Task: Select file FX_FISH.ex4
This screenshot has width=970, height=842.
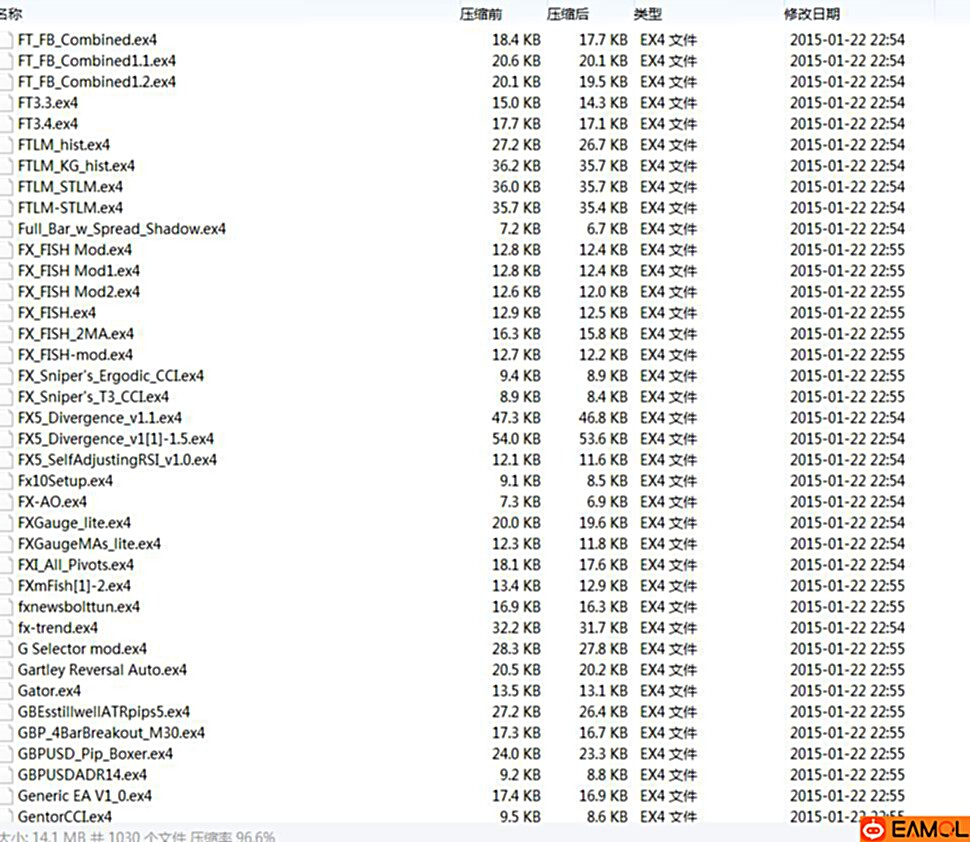Action: tap(57, 314)
